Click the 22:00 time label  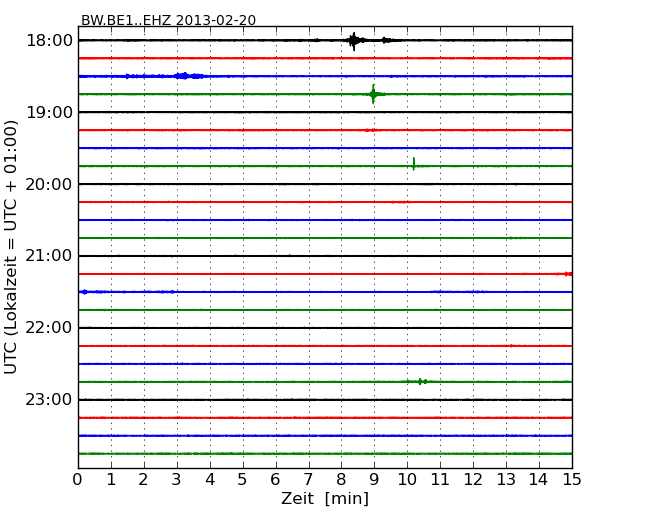[x=49, y=328]
